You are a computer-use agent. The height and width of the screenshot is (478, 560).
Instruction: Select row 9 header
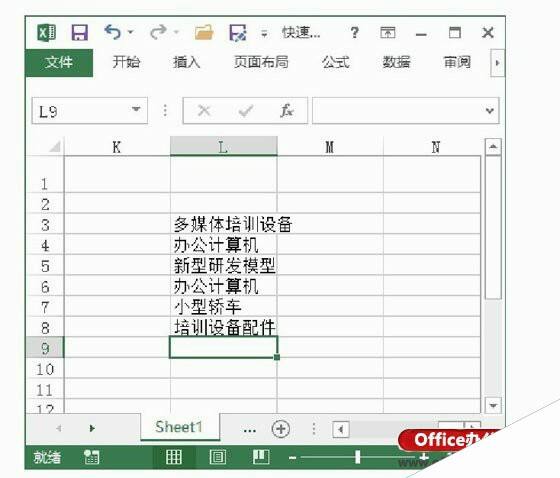(45, 348)
